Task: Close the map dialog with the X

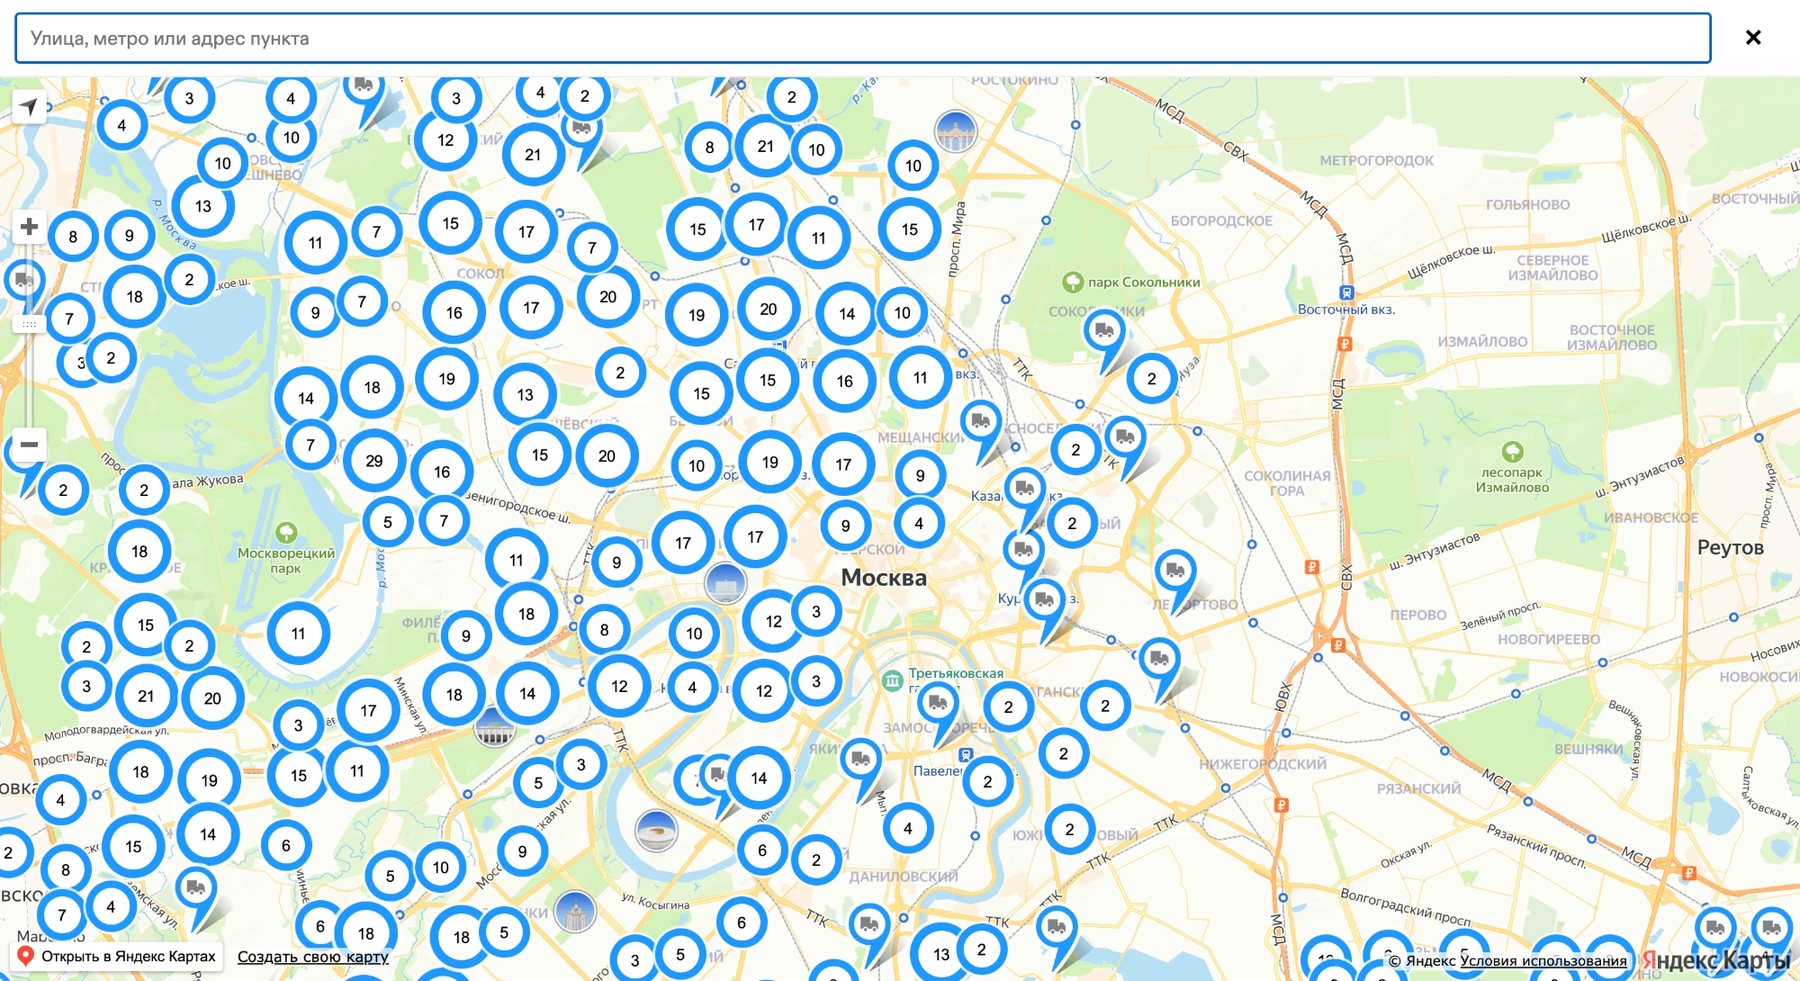Action: tap(1753, 38)
